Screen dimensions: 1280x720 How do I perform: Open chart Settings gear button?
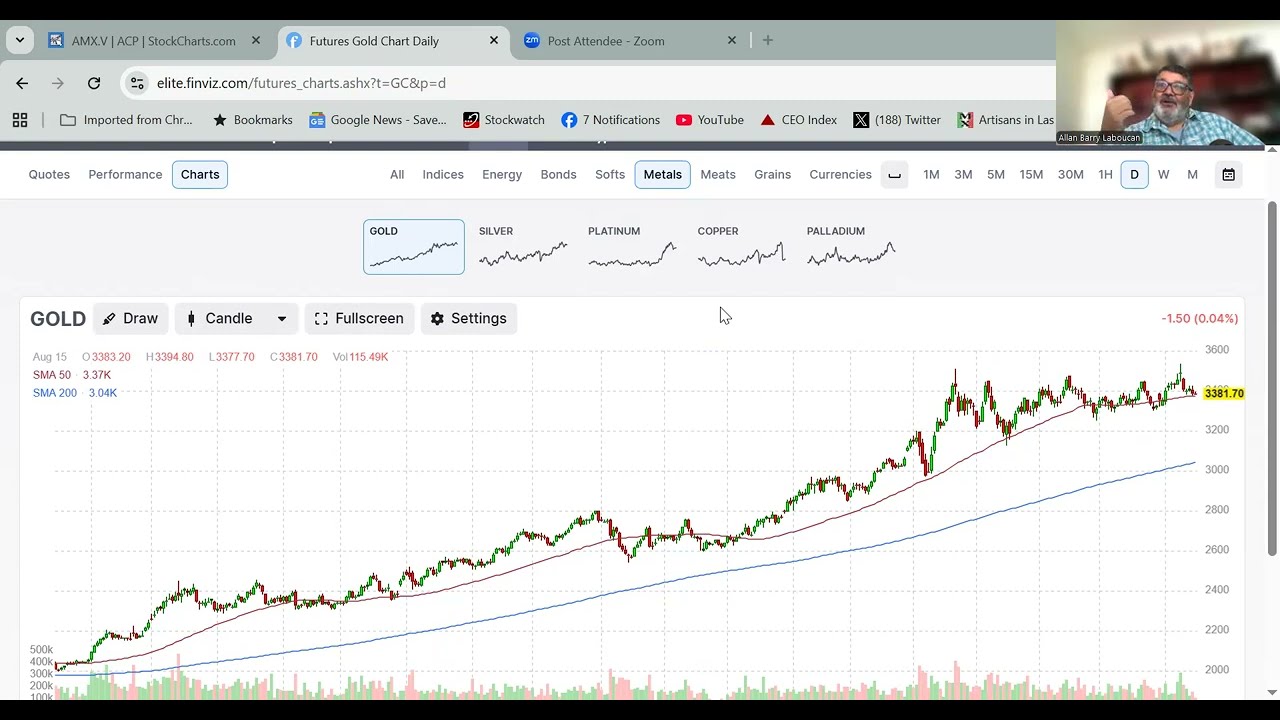pyautogui.click(x=468, y=318)
